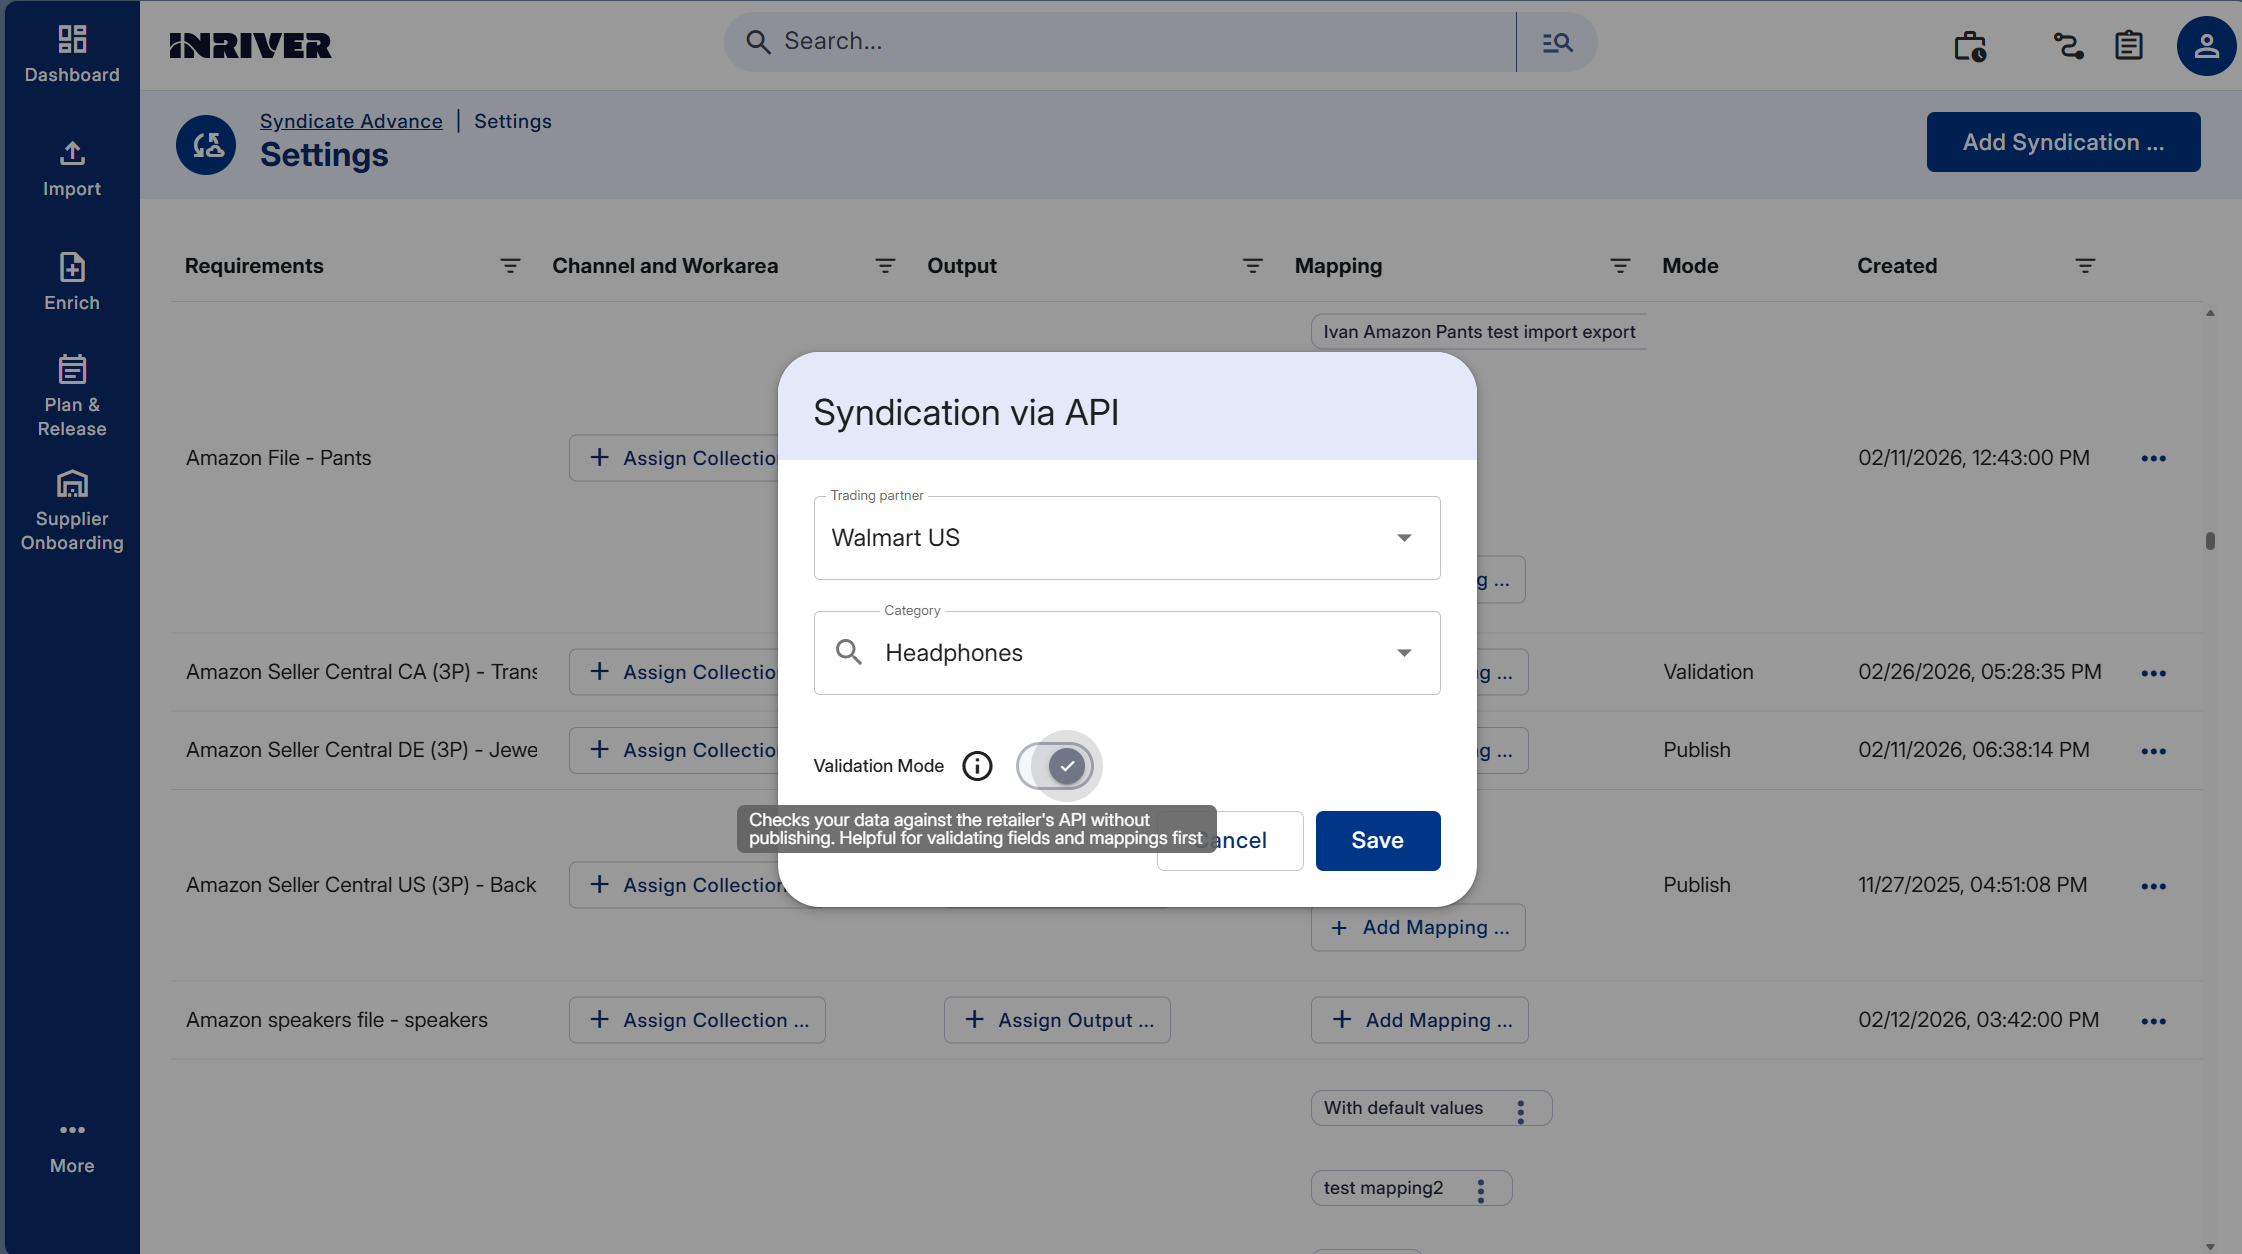This screenshot has width=2242, height=1254.
Task: Open actions menu for Amazon Seller Central DE row
Action: point(2153,751)
